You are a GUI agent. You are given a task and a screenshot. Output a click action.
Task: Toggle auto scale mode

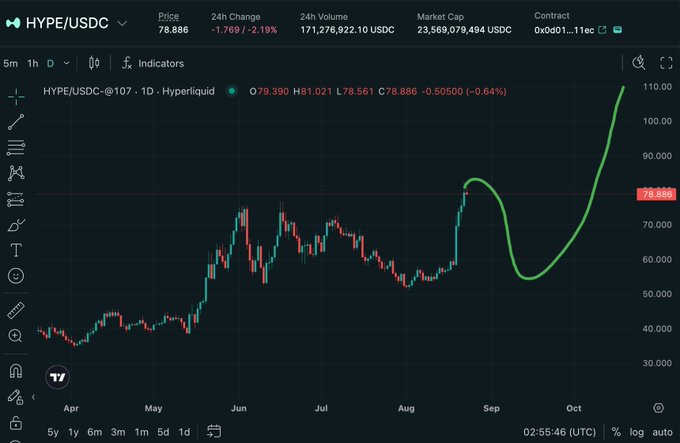(x=662, y=432)
